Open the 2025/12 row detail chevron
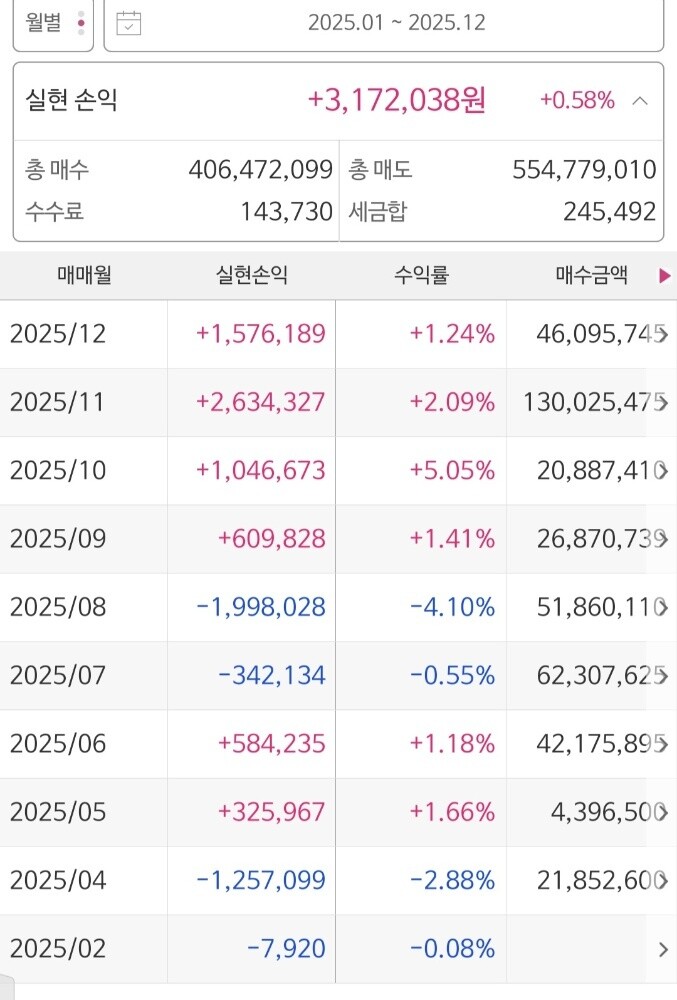 (x=664, y=334)
